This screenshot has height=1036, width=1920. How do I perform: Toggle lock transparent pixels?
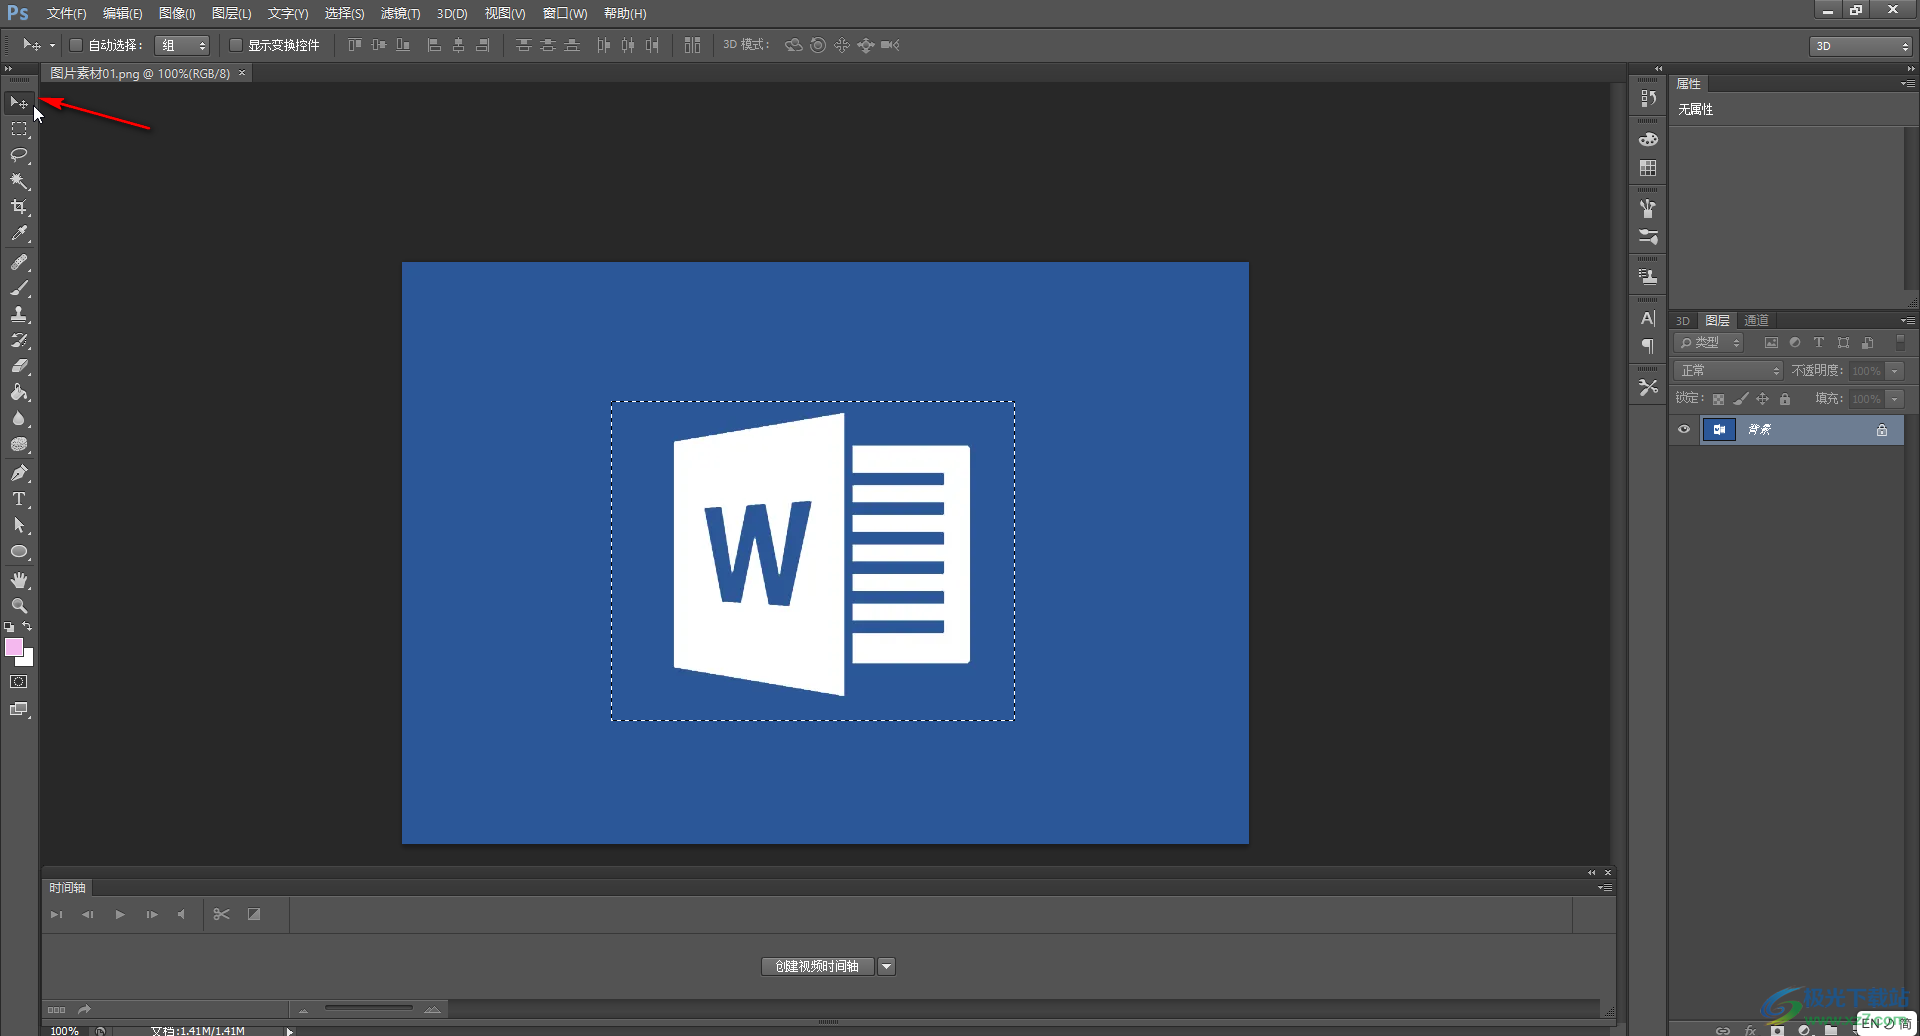point(1718,399)
